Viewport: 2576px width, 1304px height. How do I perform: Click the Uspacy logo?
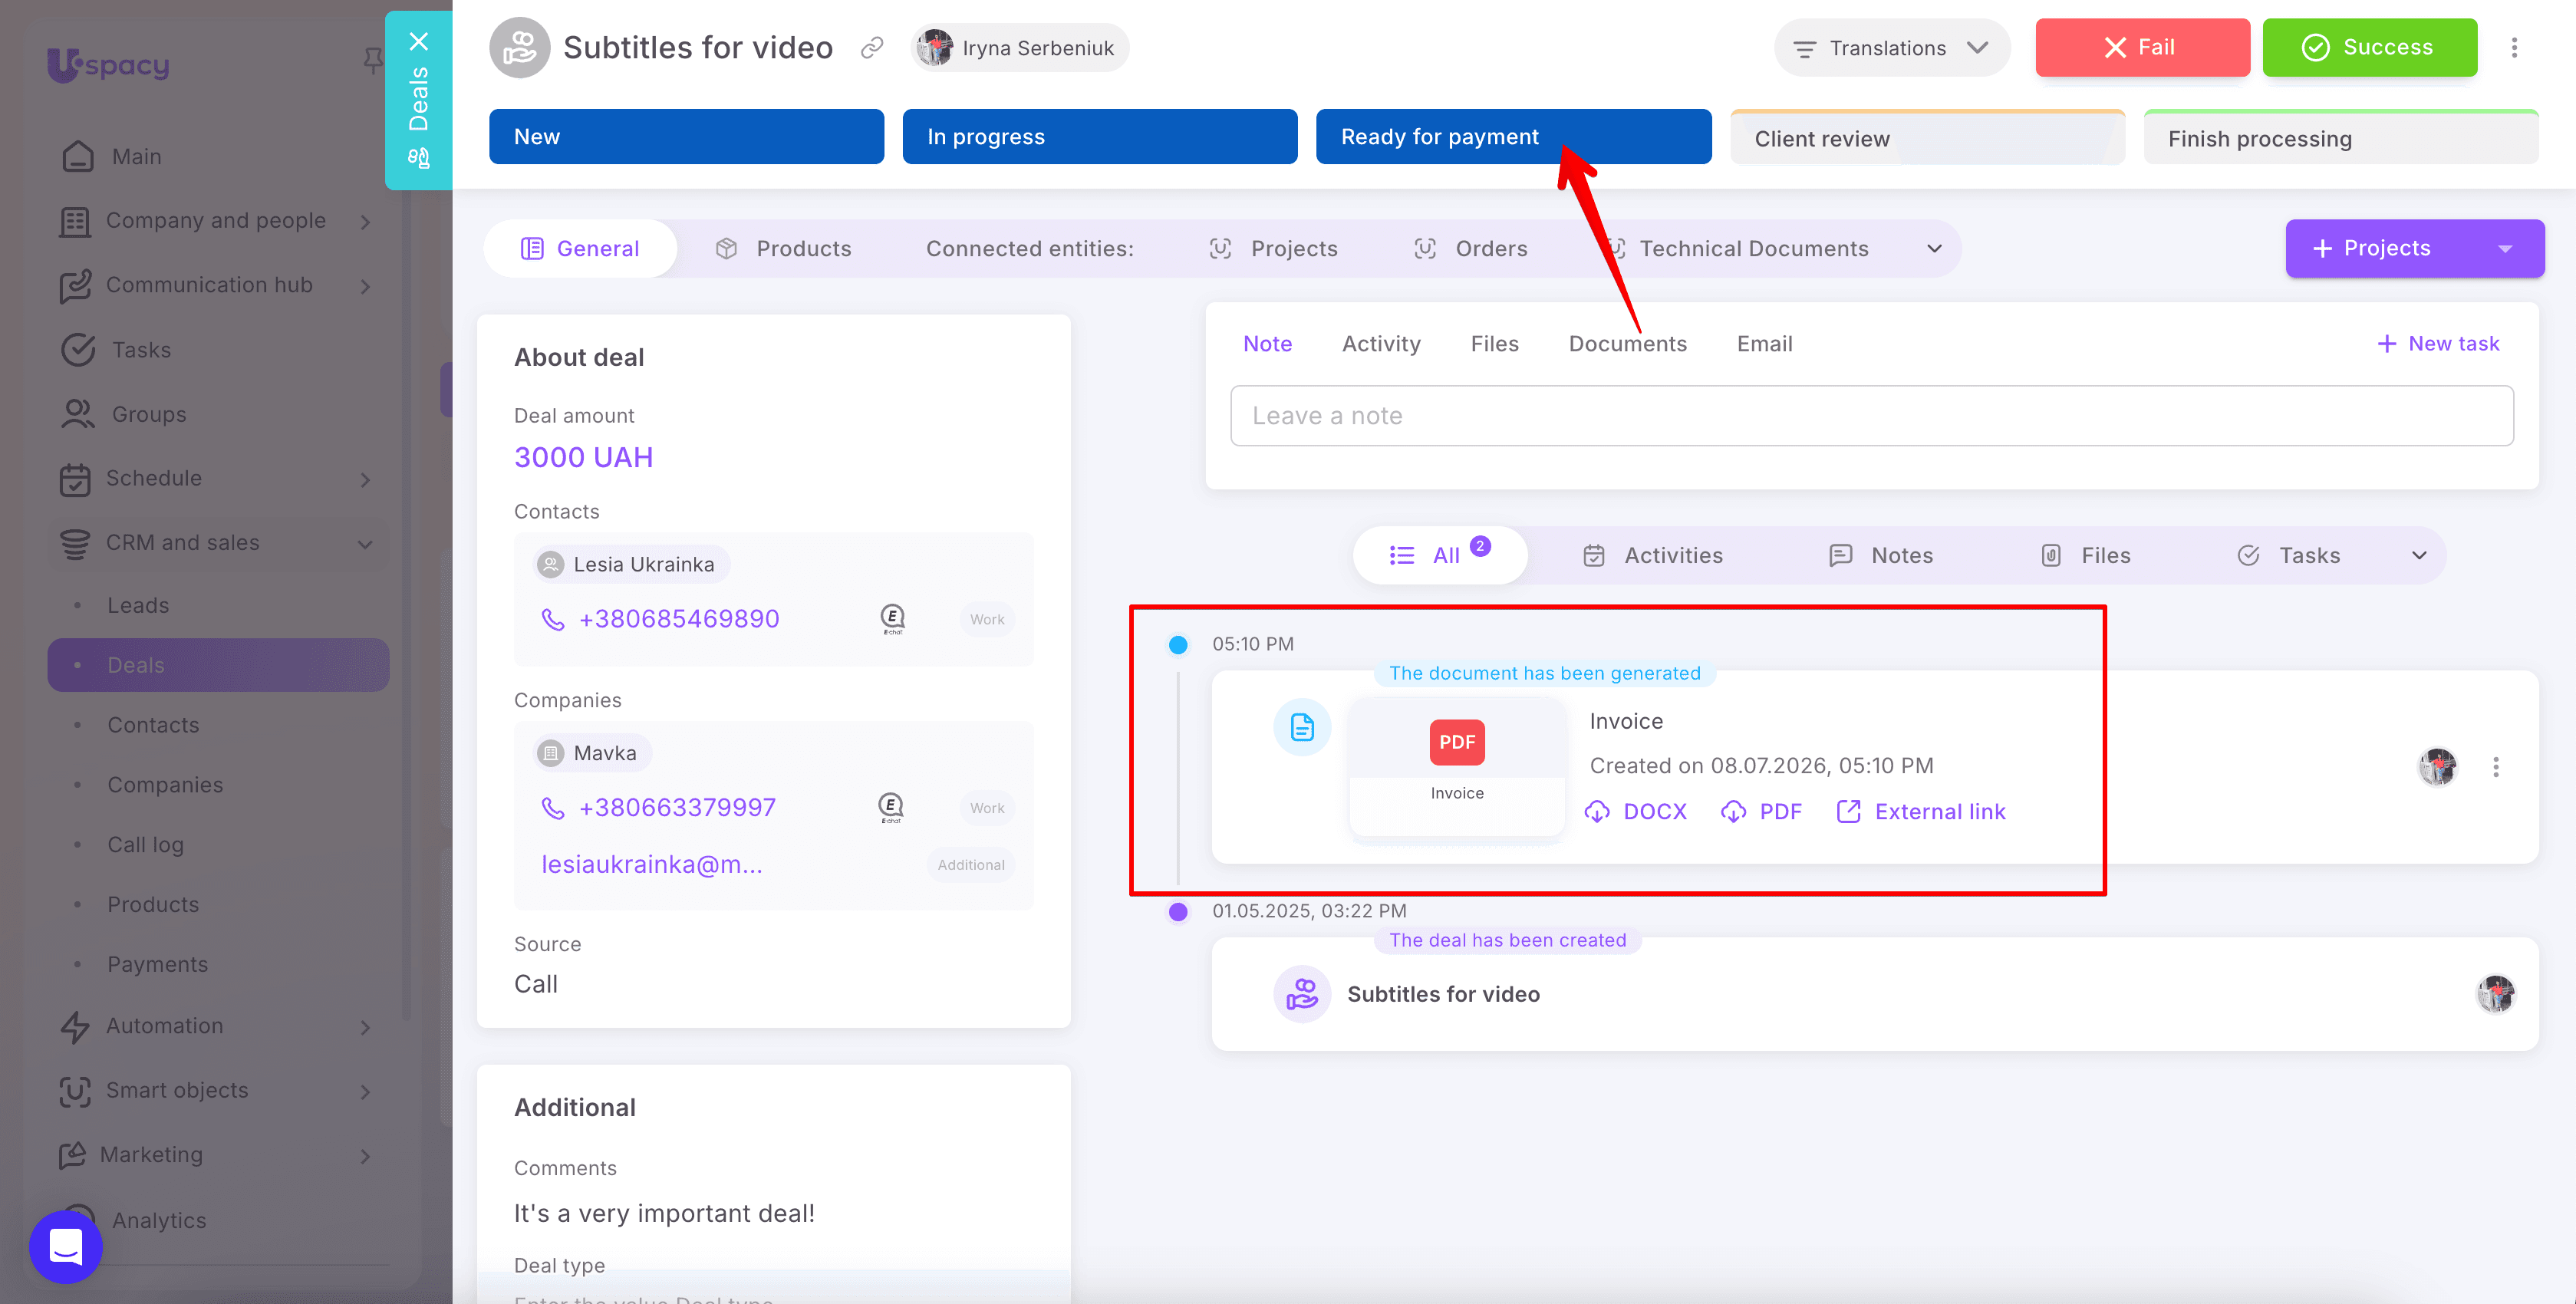[108, 65]
